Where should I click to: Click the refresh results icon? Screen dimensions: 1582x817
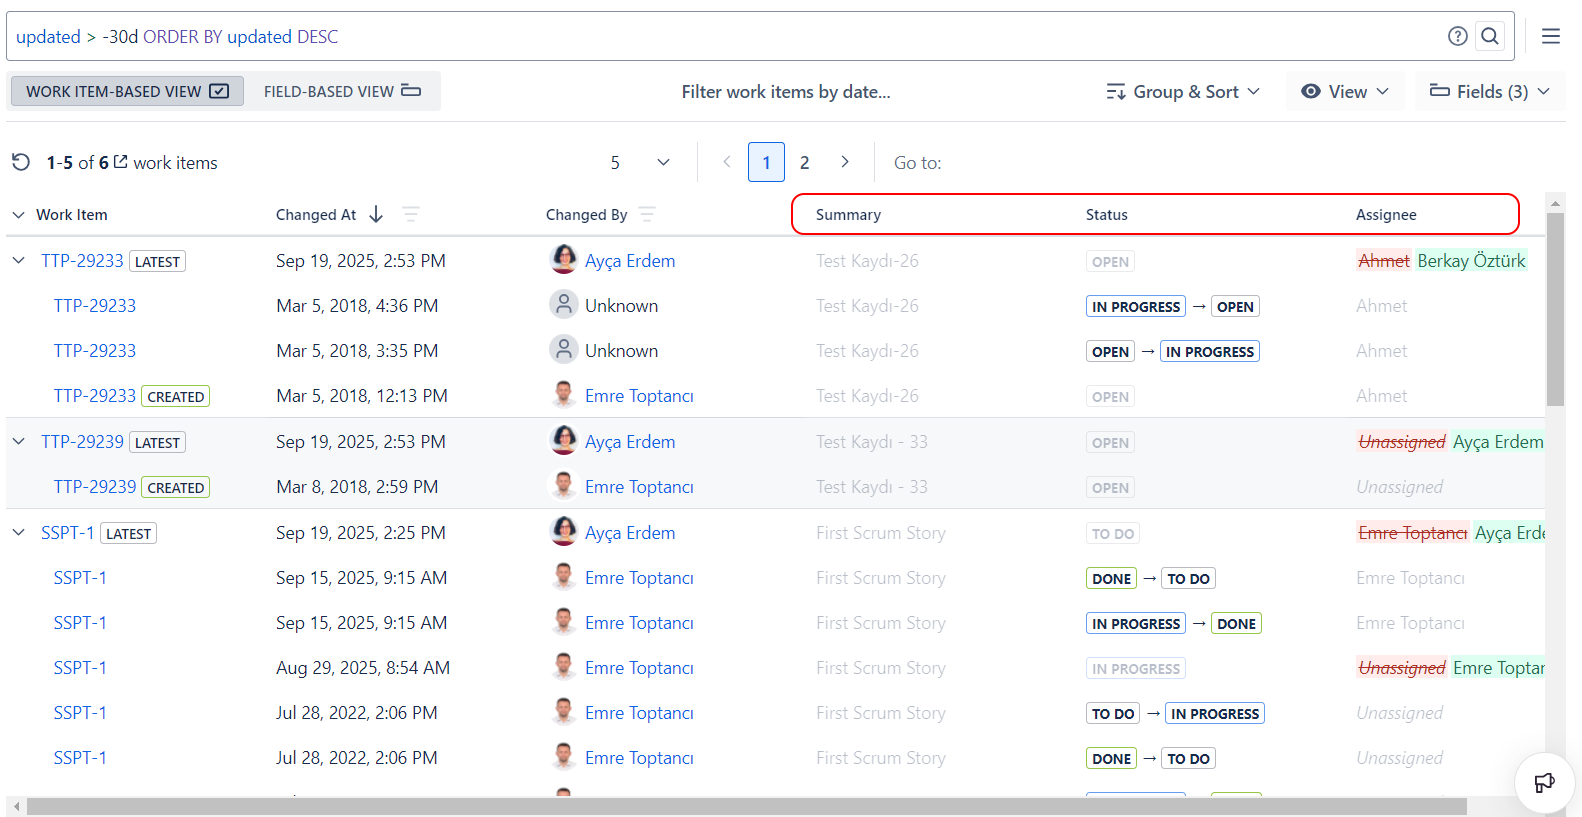[x=21, y=162]
